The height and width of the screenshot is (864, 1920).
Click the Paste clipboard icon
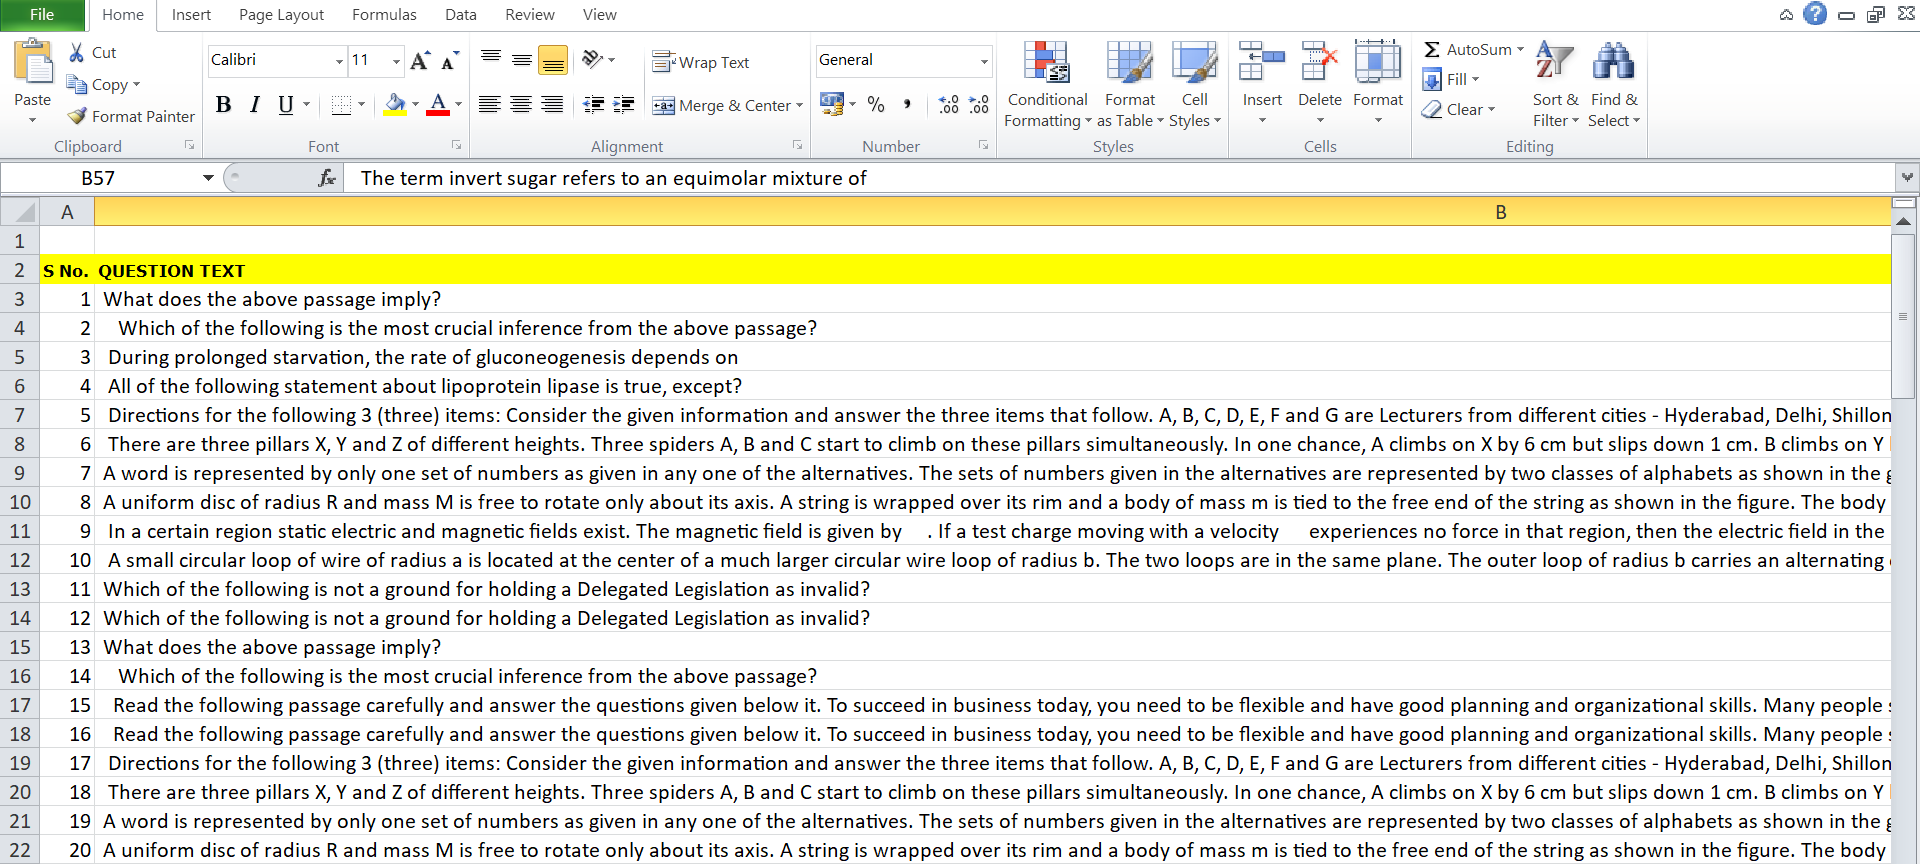tap(33, 63)
